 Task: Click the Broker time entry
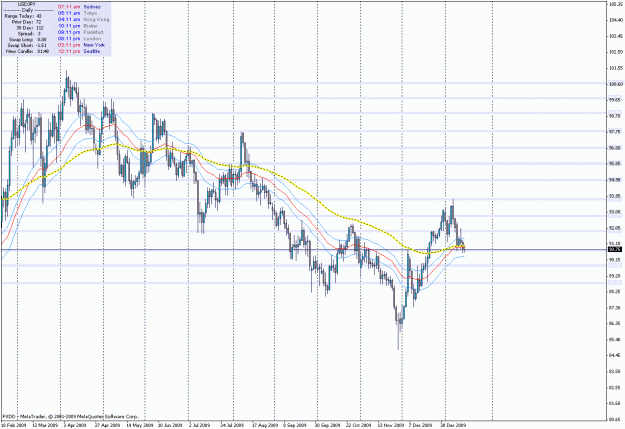pos(78,26)
